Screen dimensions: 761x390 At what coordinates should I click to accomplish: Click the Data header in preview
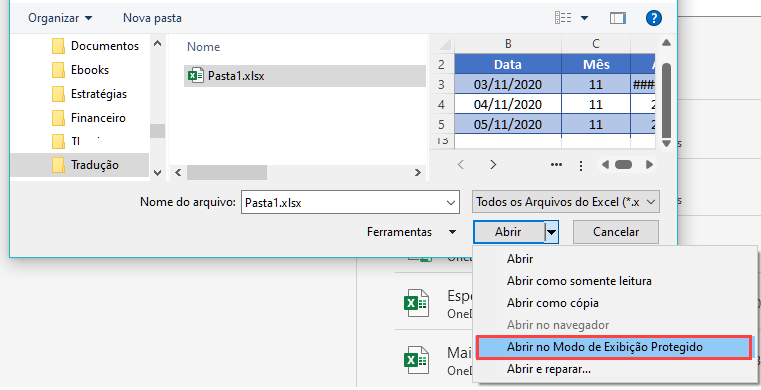(x=508, y=64)
